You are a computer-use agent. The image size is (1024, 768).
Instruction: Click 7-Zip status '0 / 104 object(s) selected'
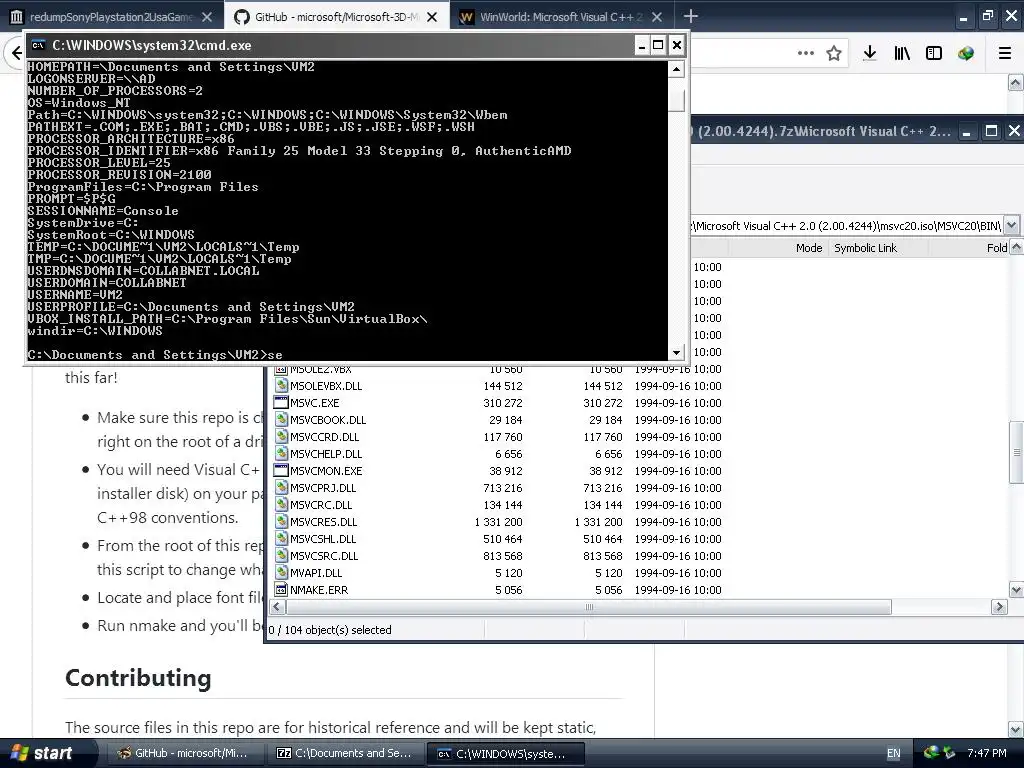click(330, 630)
